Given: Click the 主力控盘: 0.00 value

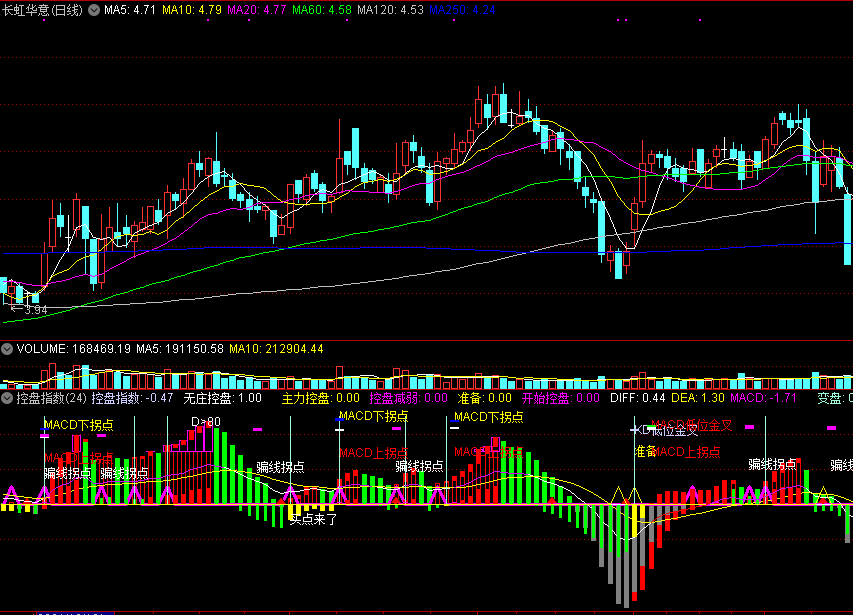Looking at the screenshot, I should coord(320,398).
